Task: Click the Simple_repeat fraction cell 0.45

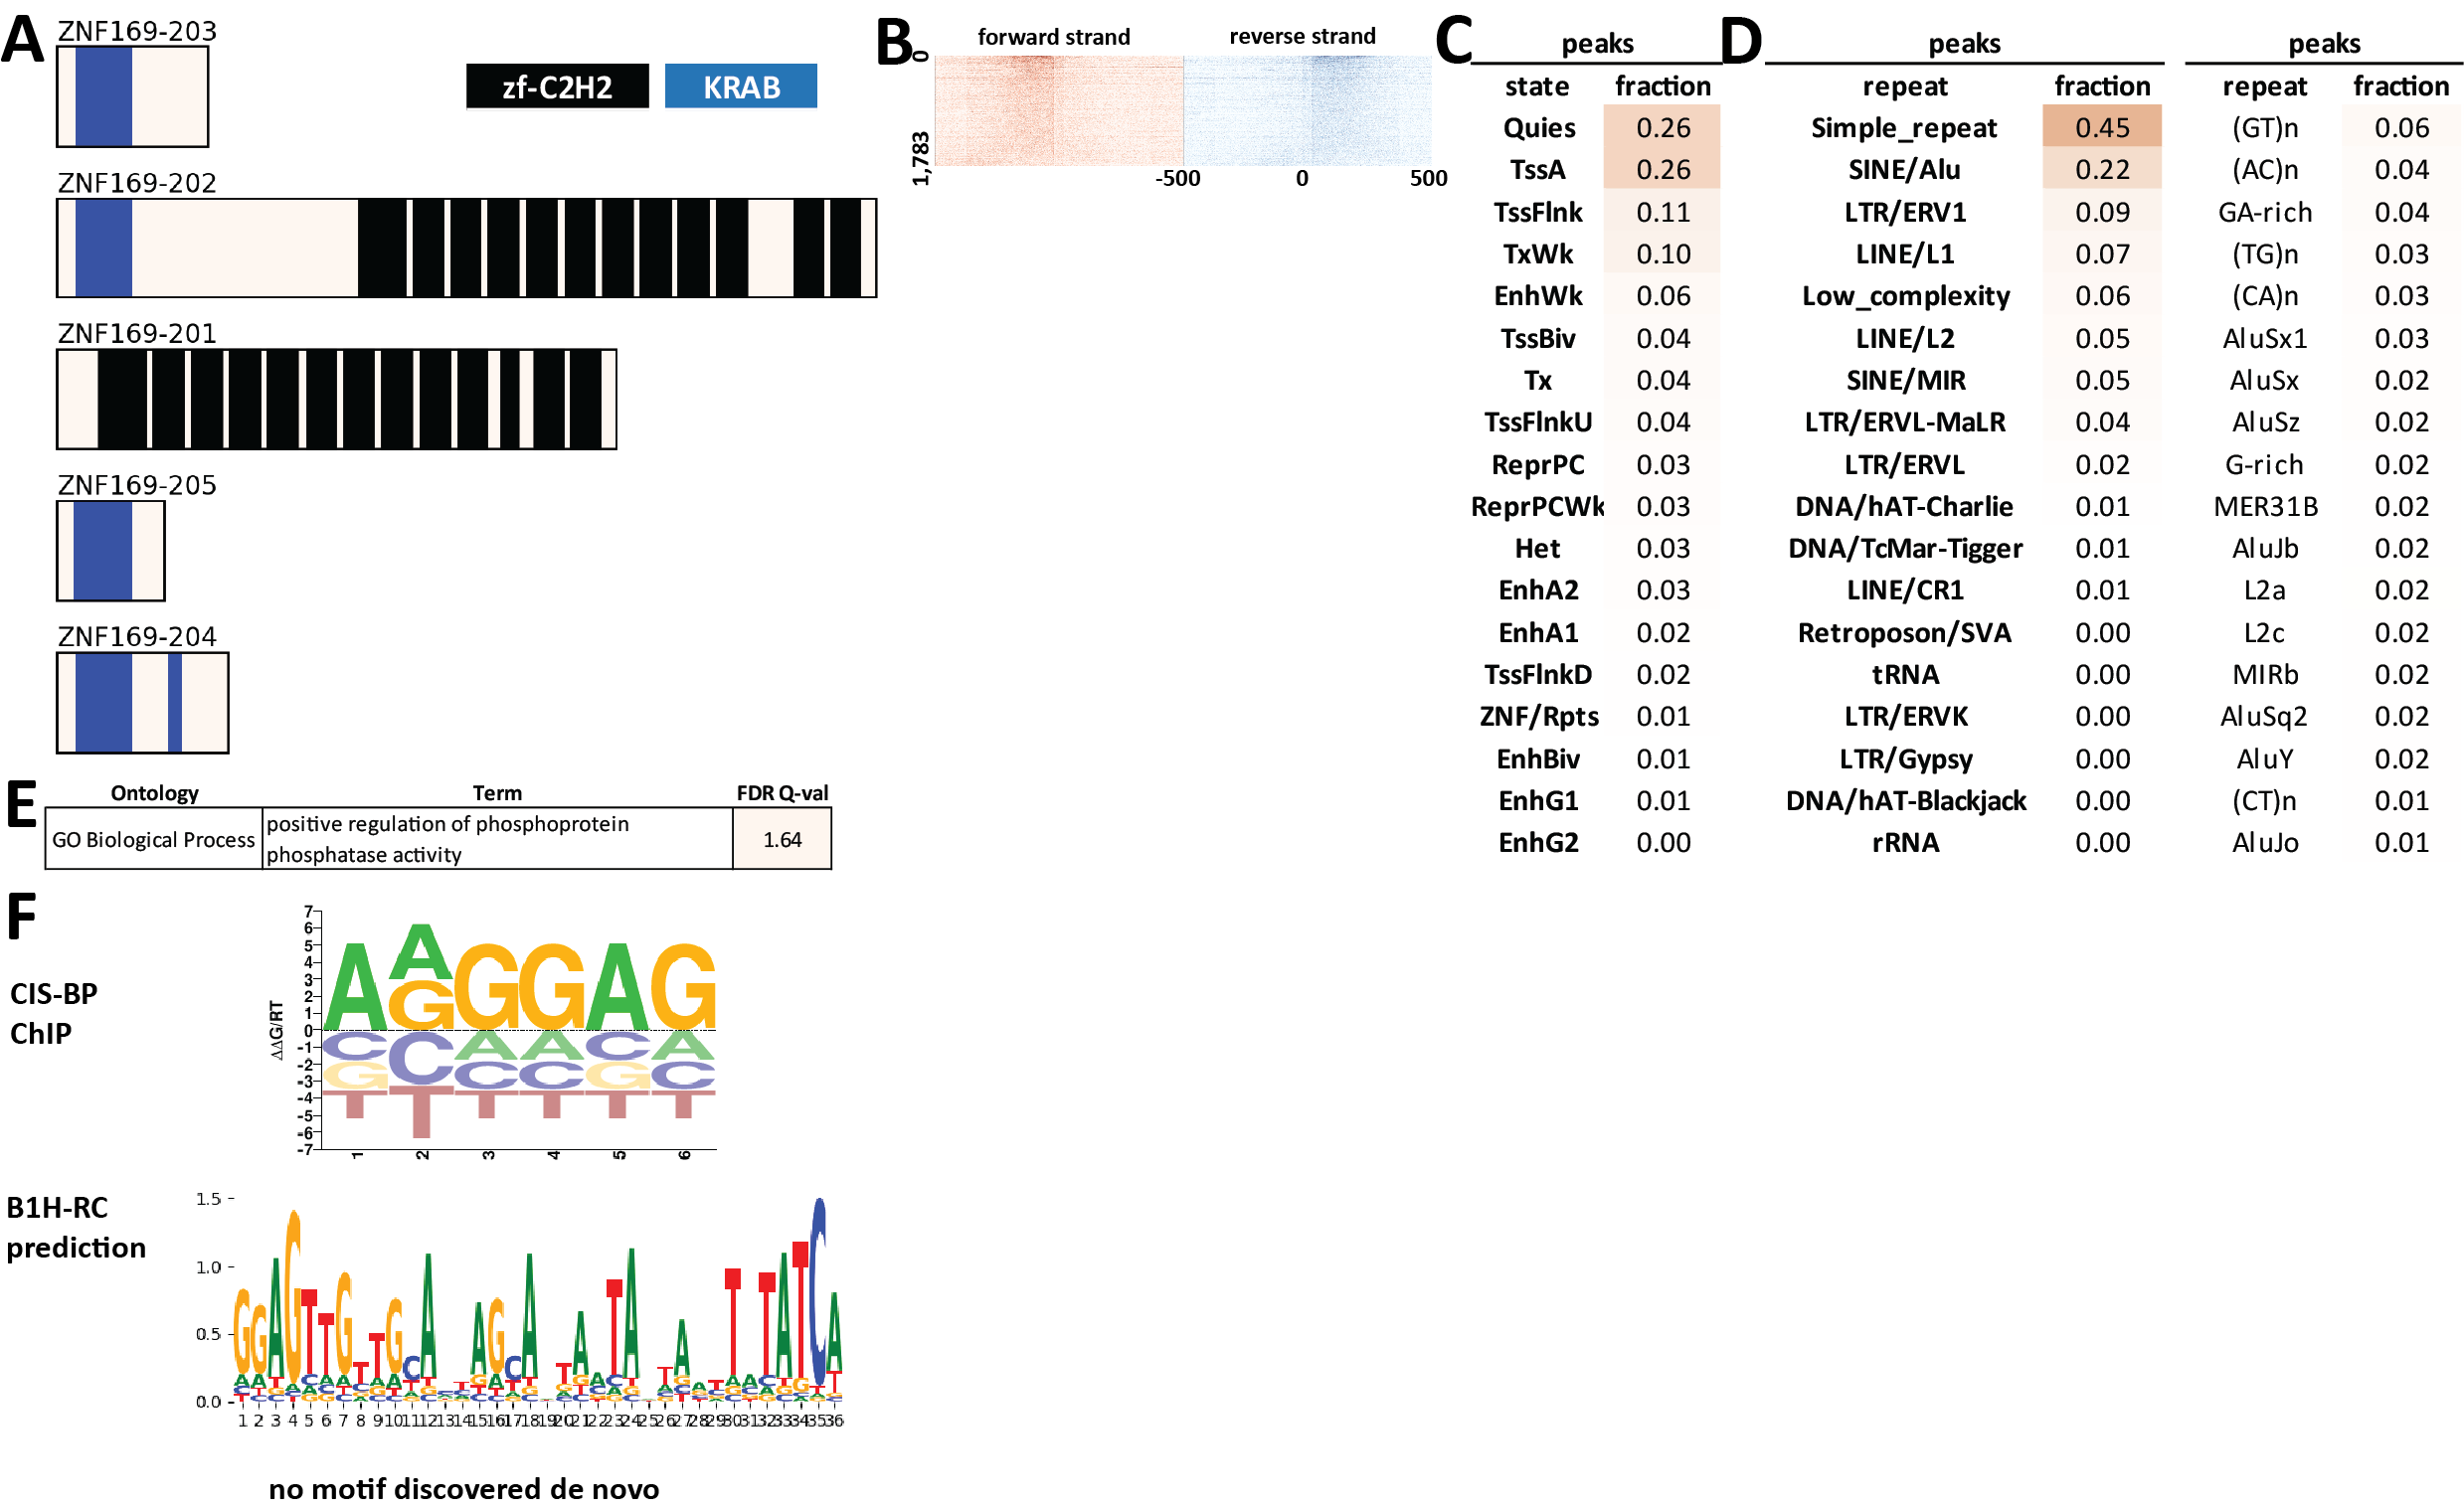Action: tap(2101, 128)
